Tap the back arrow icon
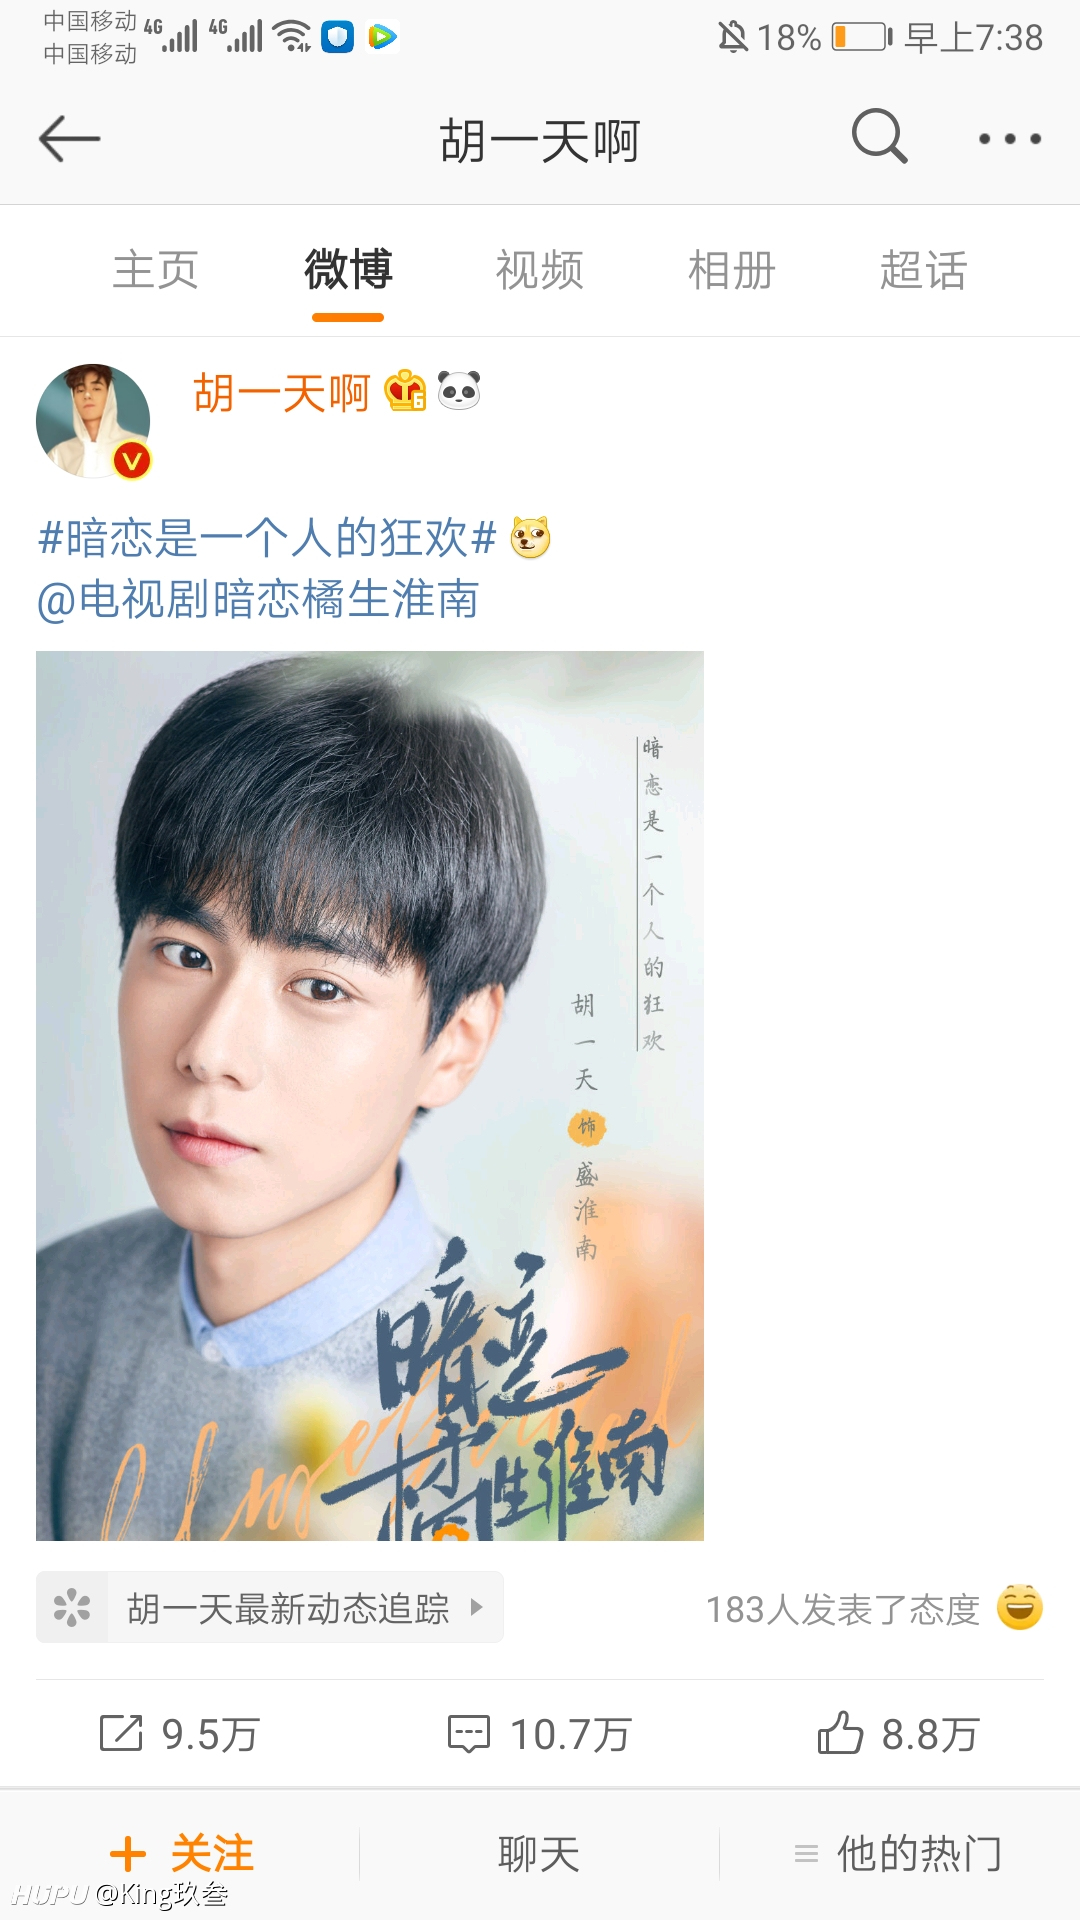This screenshot has width=1080, height=1920. [69, 139]
